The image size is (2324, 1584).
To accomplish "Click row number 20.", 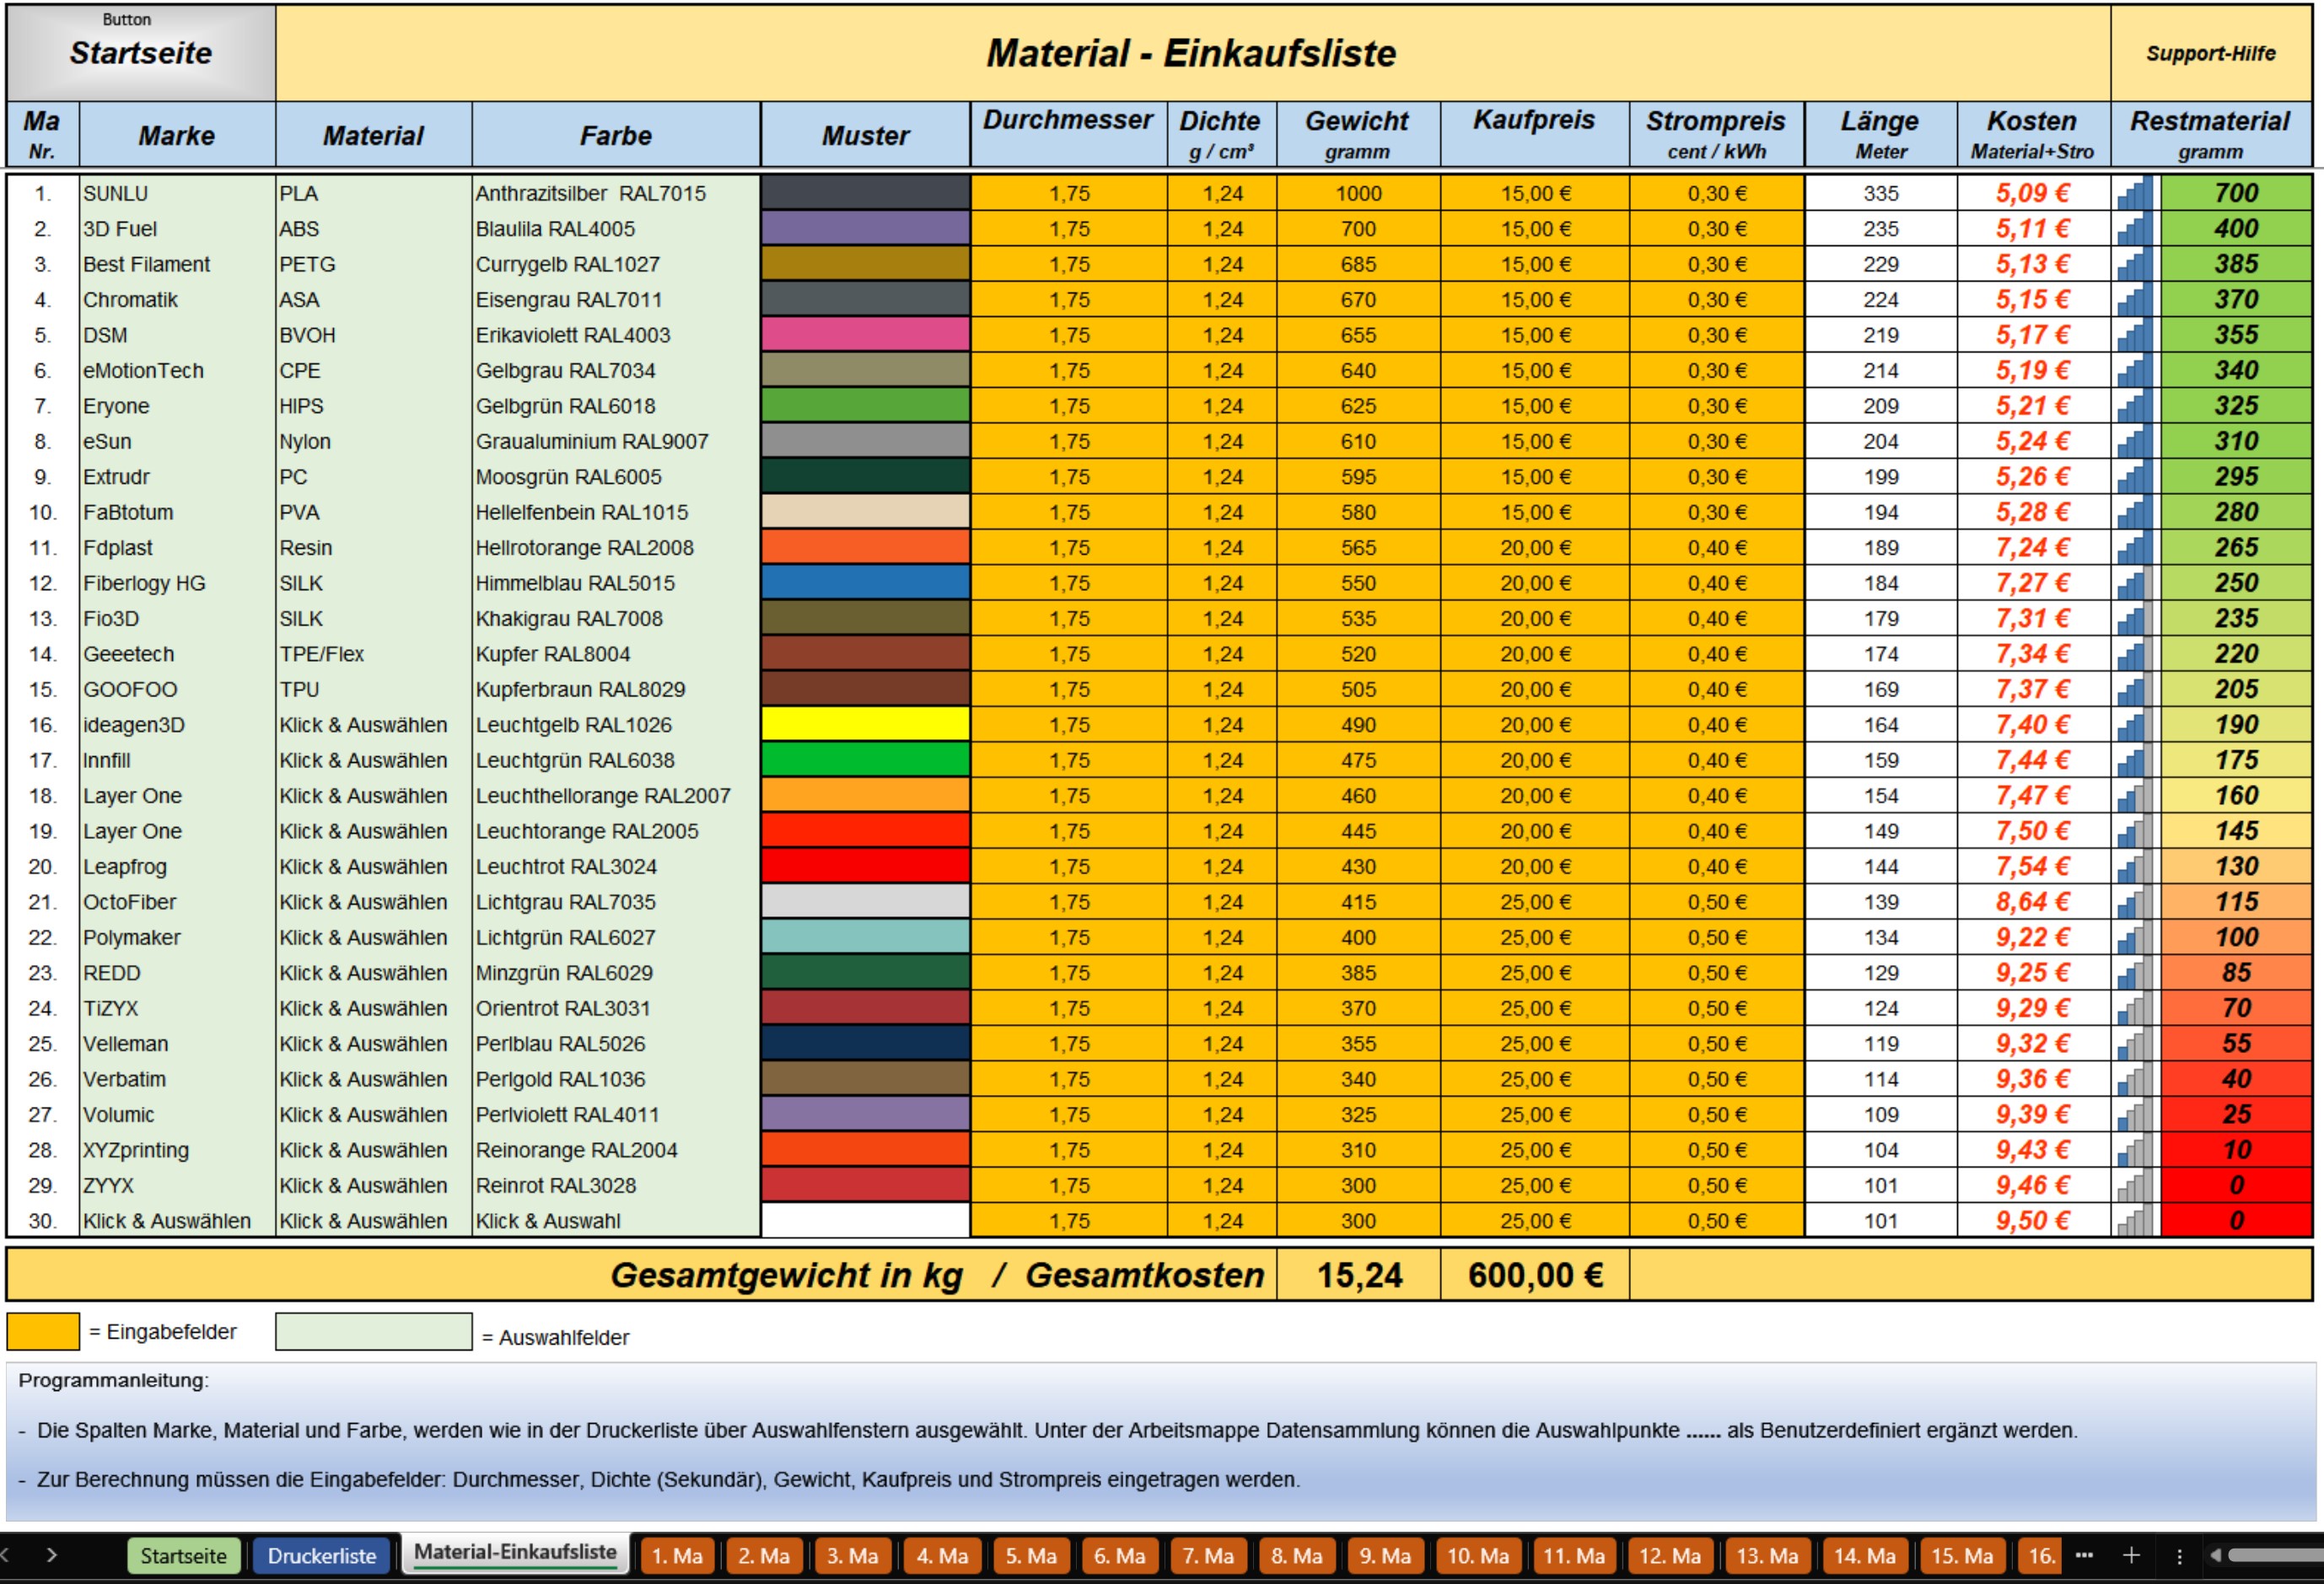I will point(42,866).
